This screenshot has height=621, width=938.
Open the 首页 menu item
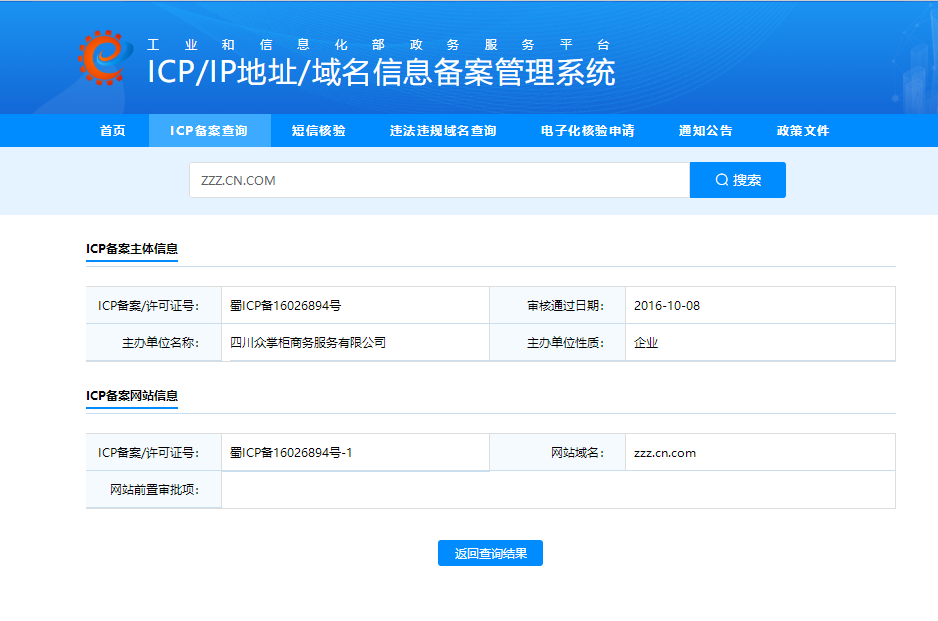point(112,130)
